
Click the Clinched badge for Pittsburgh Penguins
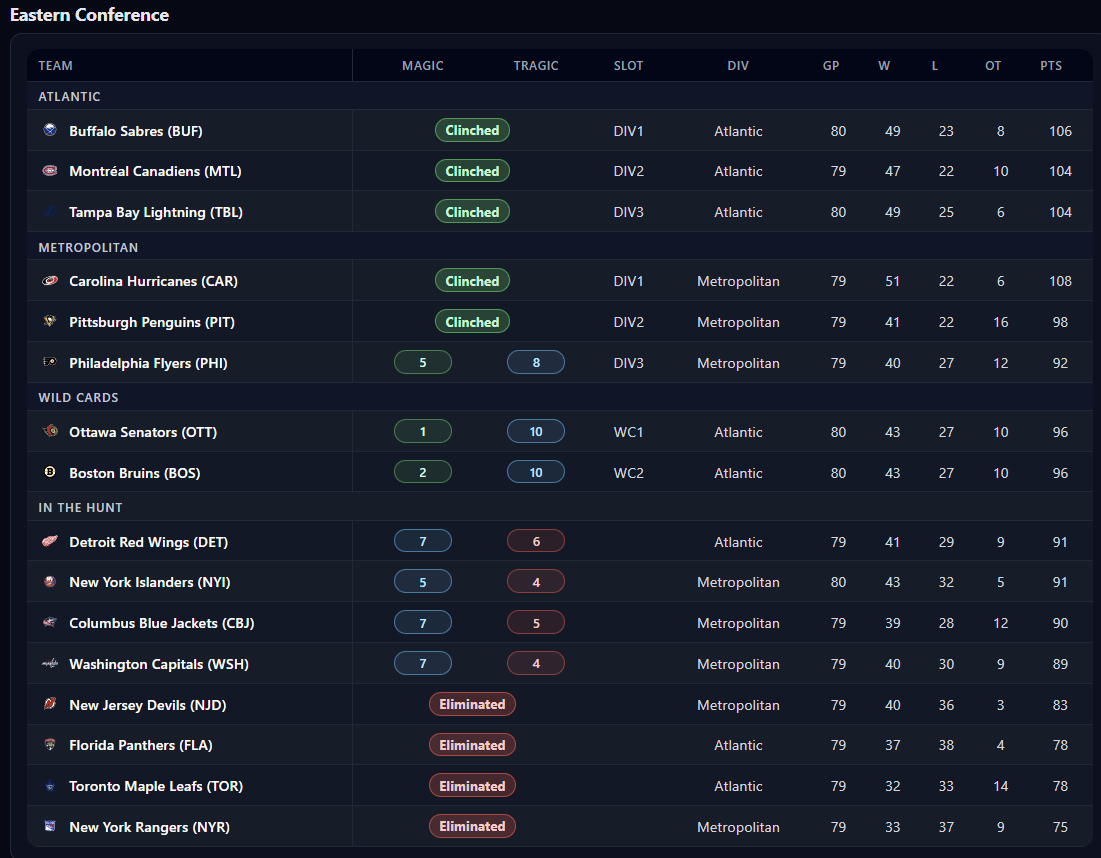pos(473,322)
